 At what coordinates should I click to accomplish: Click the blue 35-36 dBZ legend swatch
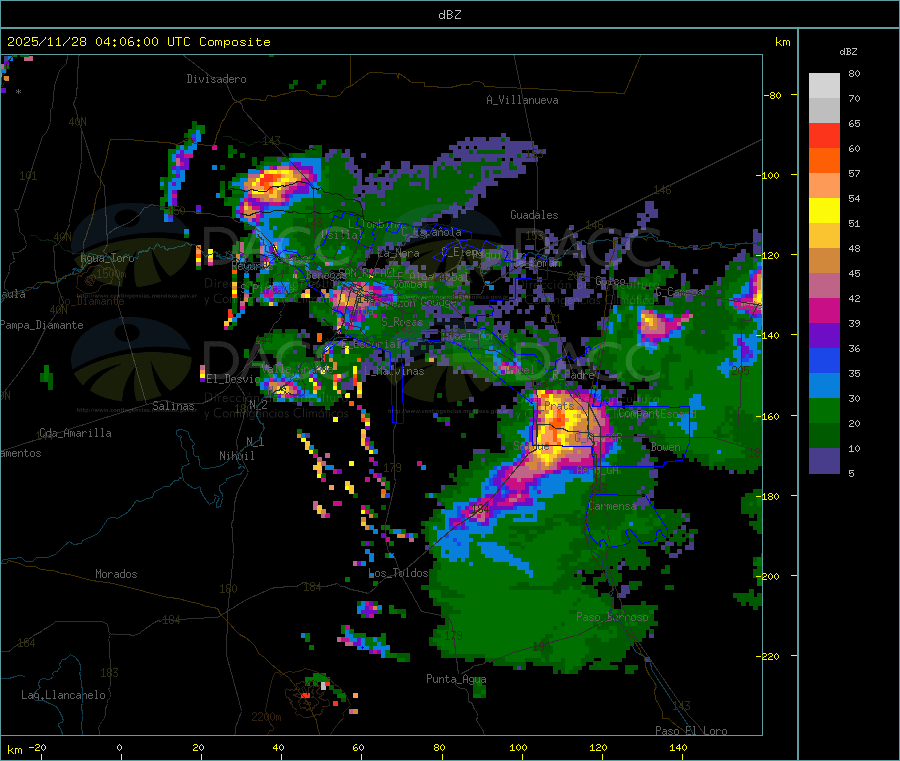pyautogui.click(x=824, y=361)
